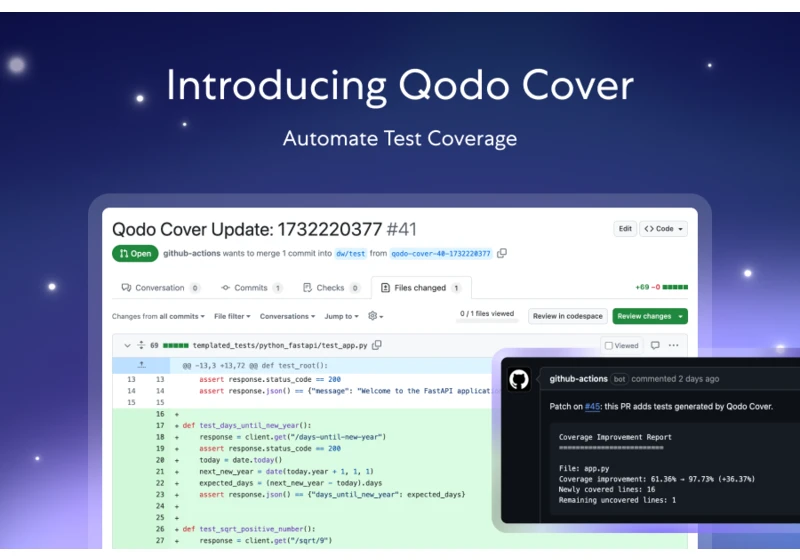The width and height of the screenshot is (800, 560).
Task: Switch to the Checks tab
Action: click(331, 288)
